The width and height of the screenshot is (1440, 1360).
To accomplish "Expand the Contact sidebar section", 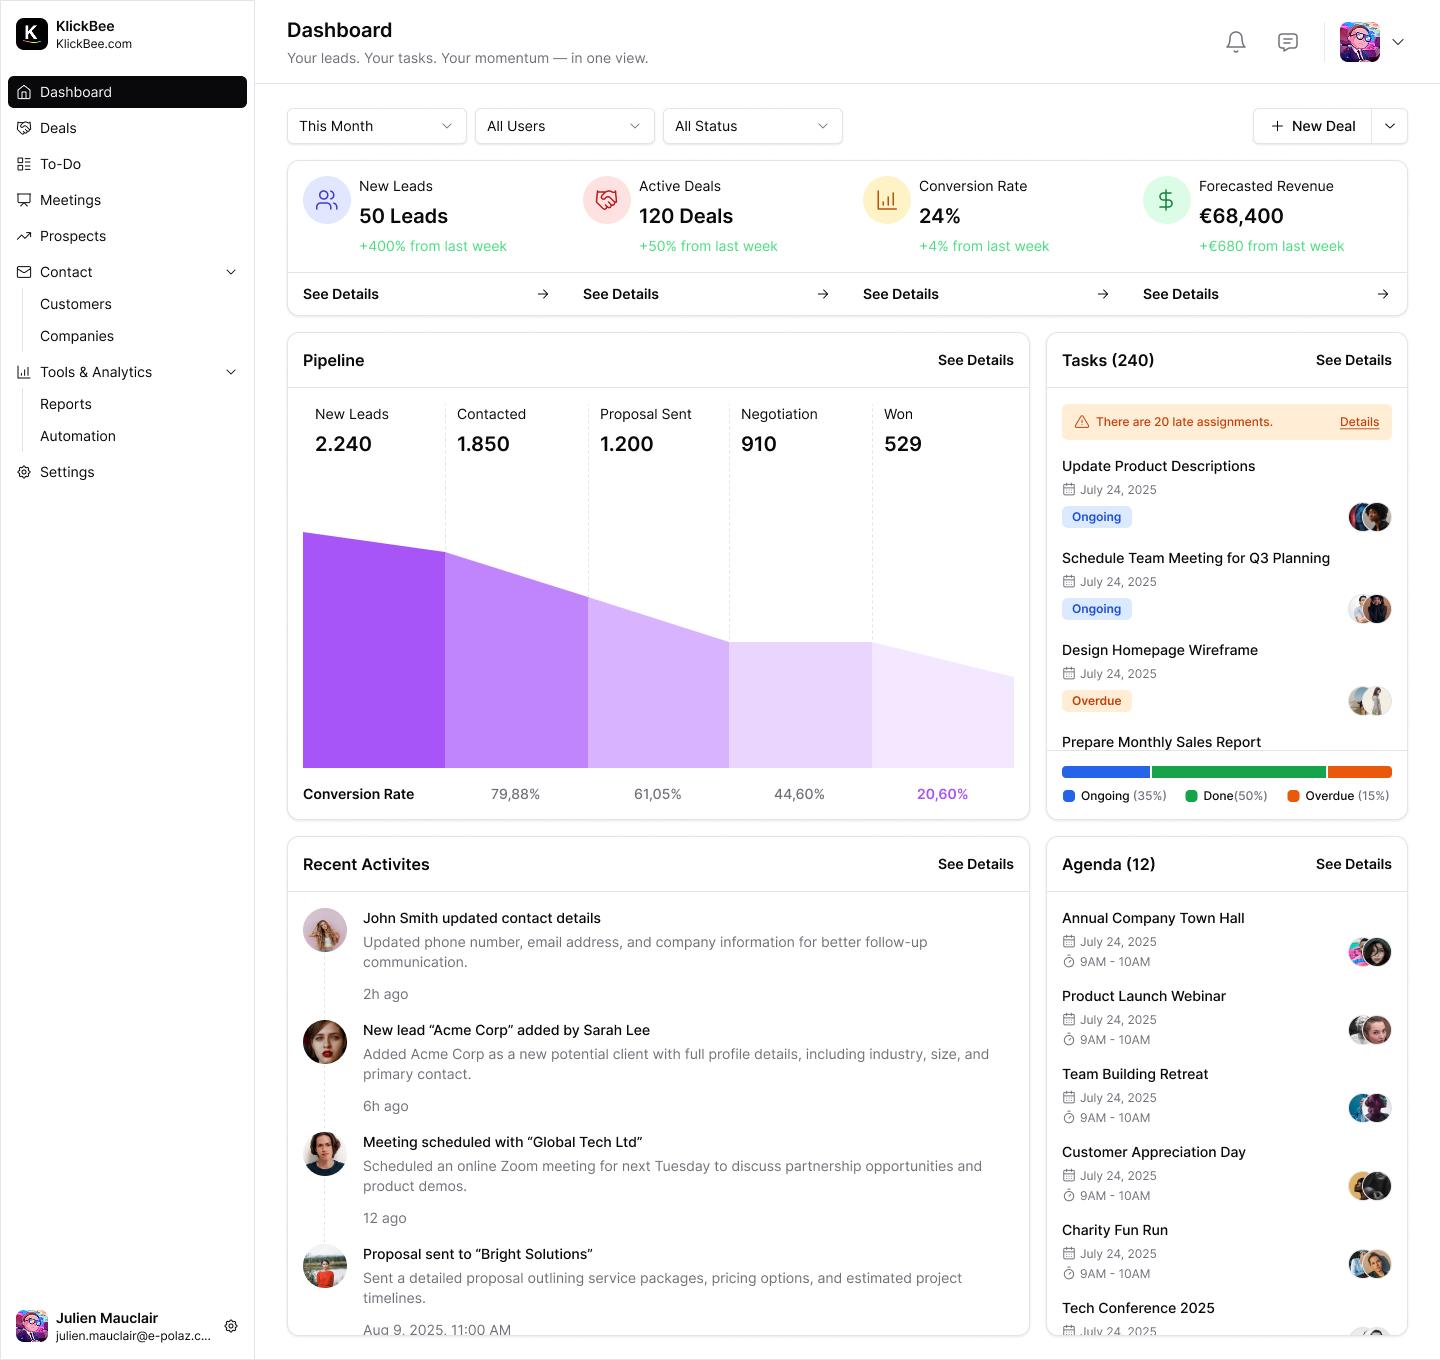I will click(x=231, y=272).
